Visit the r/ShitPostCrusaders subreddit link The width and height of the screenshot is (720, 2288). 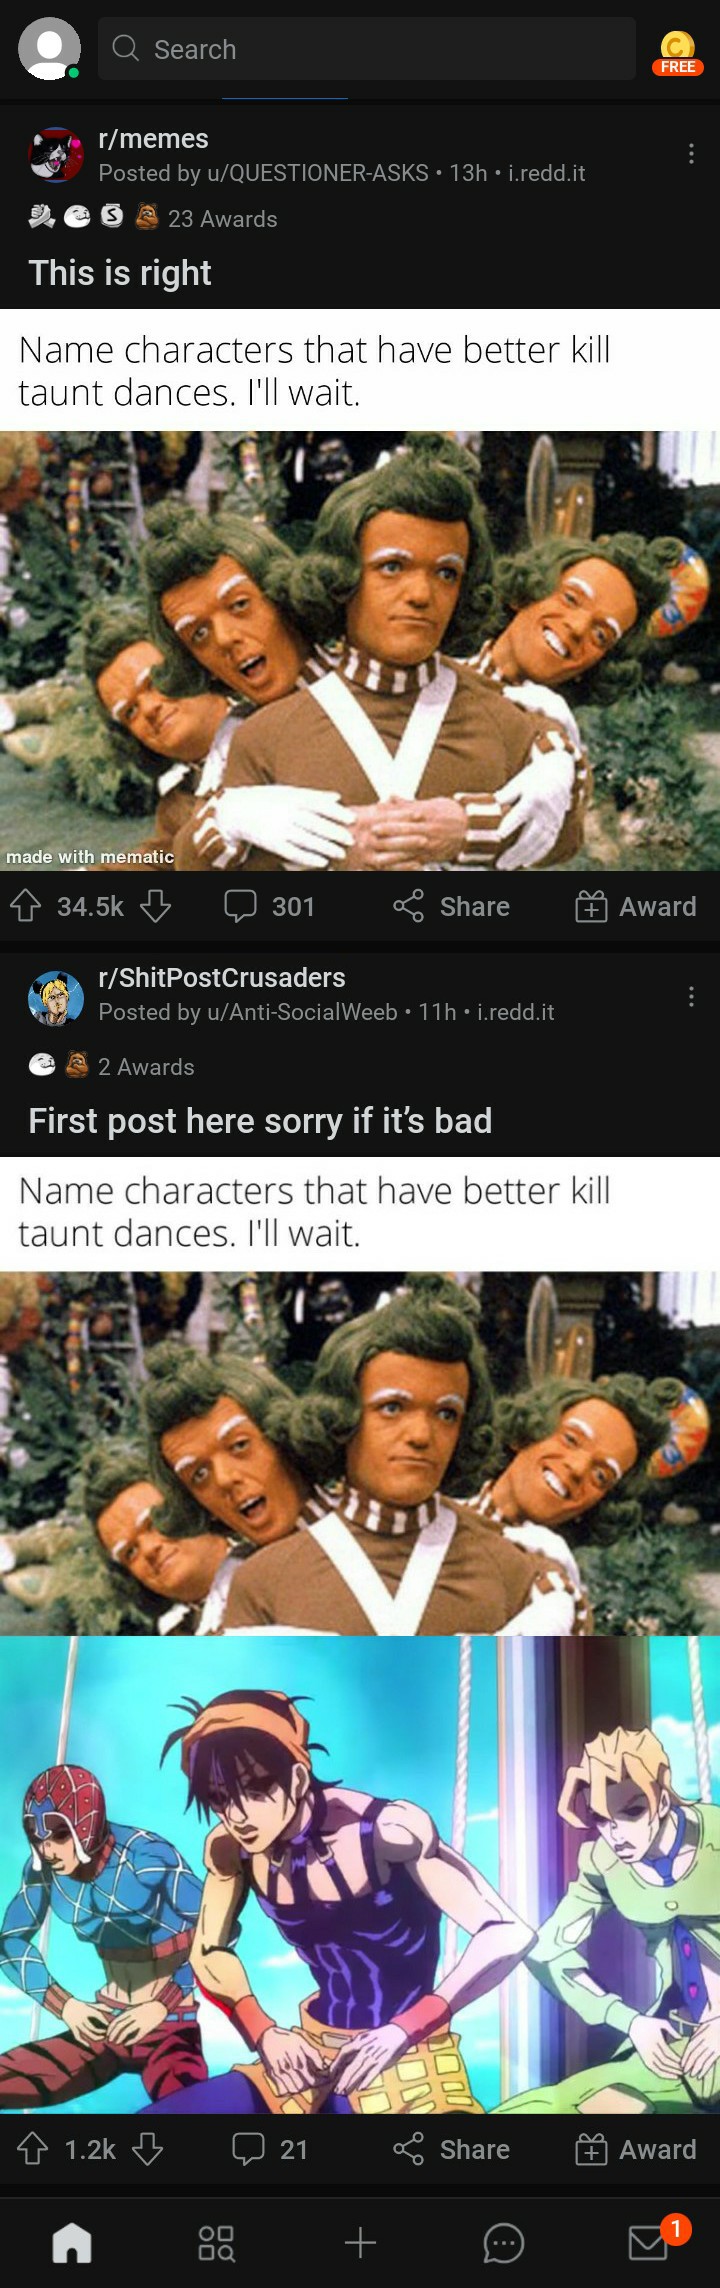click(222, 977)
